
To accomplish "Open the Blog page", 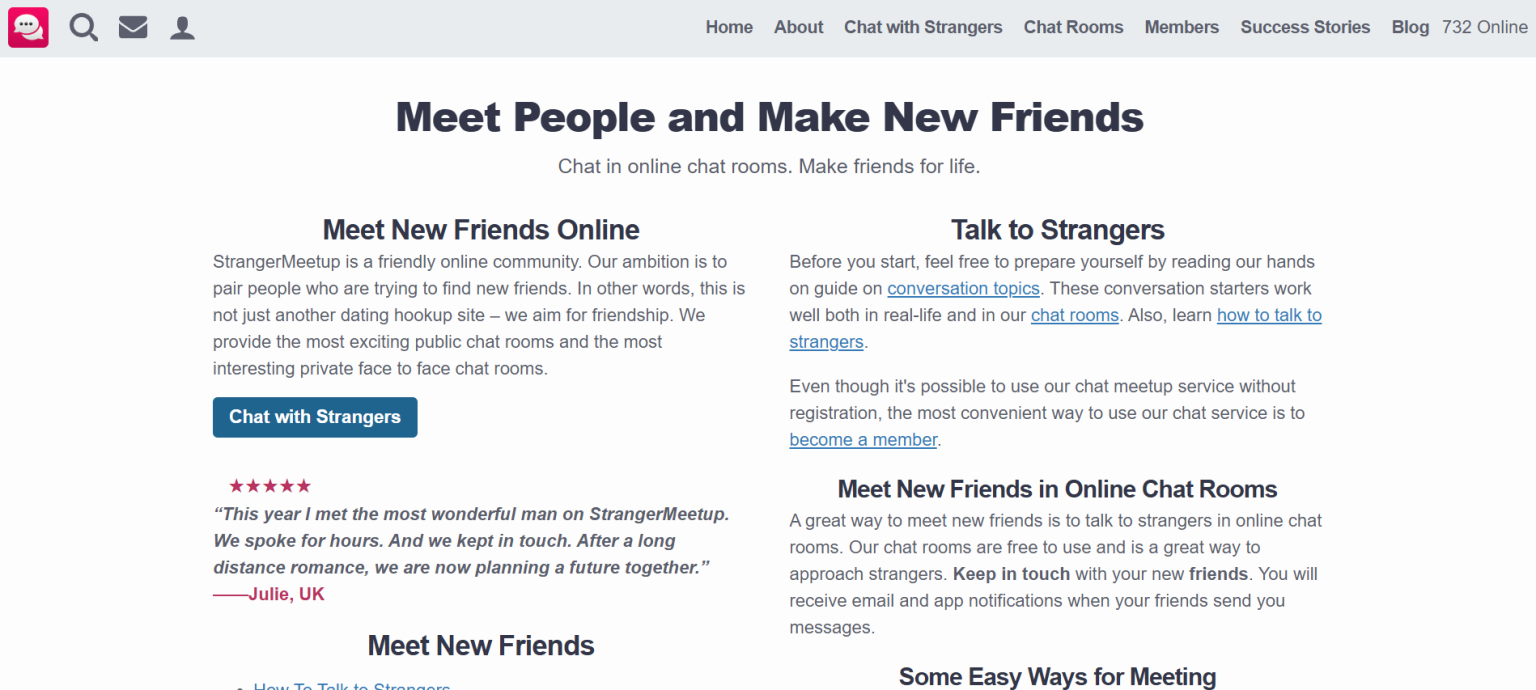I will pyautogui.click(x=1410, y=27).
